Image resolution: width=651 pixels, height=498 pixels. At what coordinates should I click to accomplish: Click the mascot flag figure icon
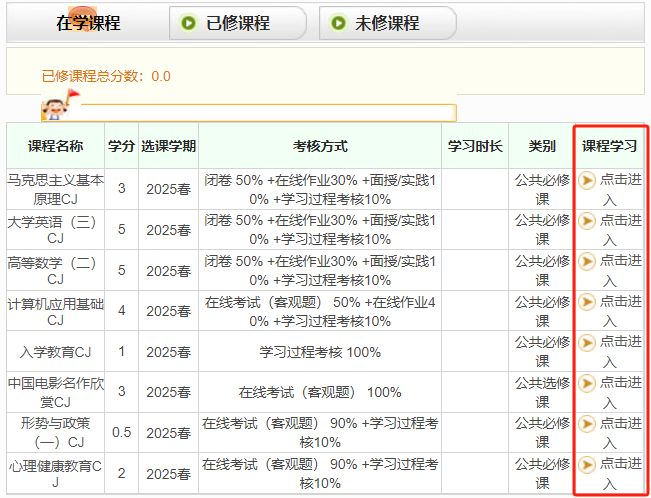pos(57,104)
